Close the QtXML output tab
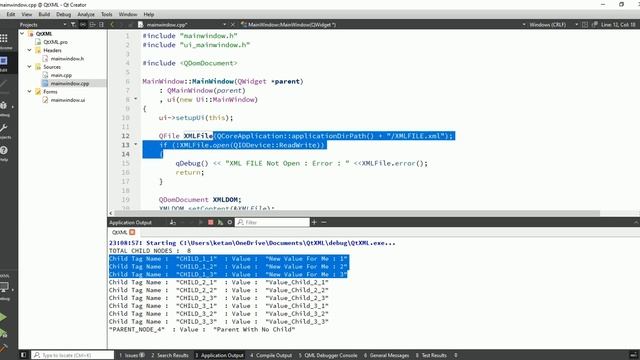Screen dimensions: 640x360 point(132,232)
